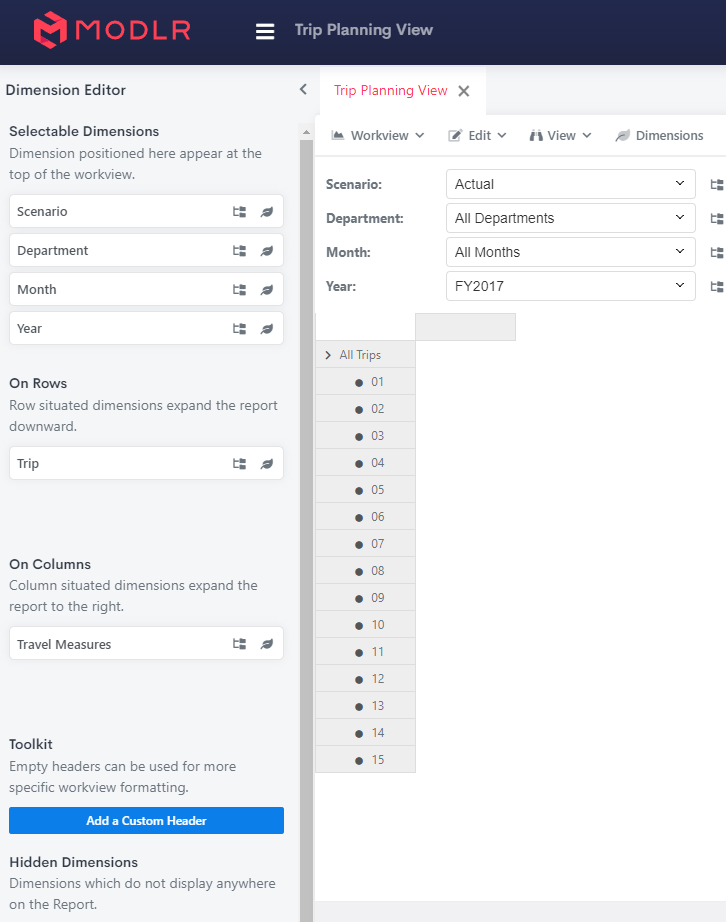Open the Workview menu
726x922 pixels.
point(378,134)
